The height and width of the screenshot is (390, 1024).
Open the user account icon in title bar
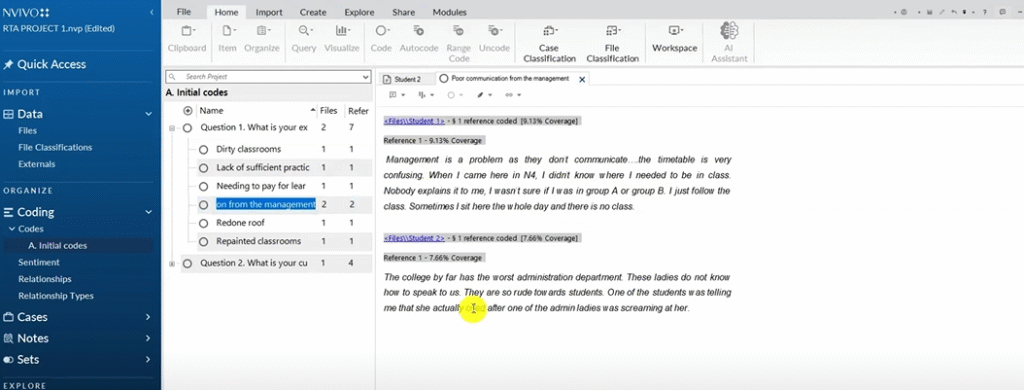(904, 12)
